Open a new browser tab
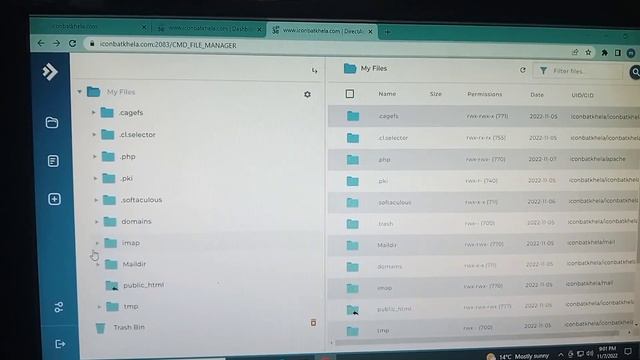 pos(387,32)
